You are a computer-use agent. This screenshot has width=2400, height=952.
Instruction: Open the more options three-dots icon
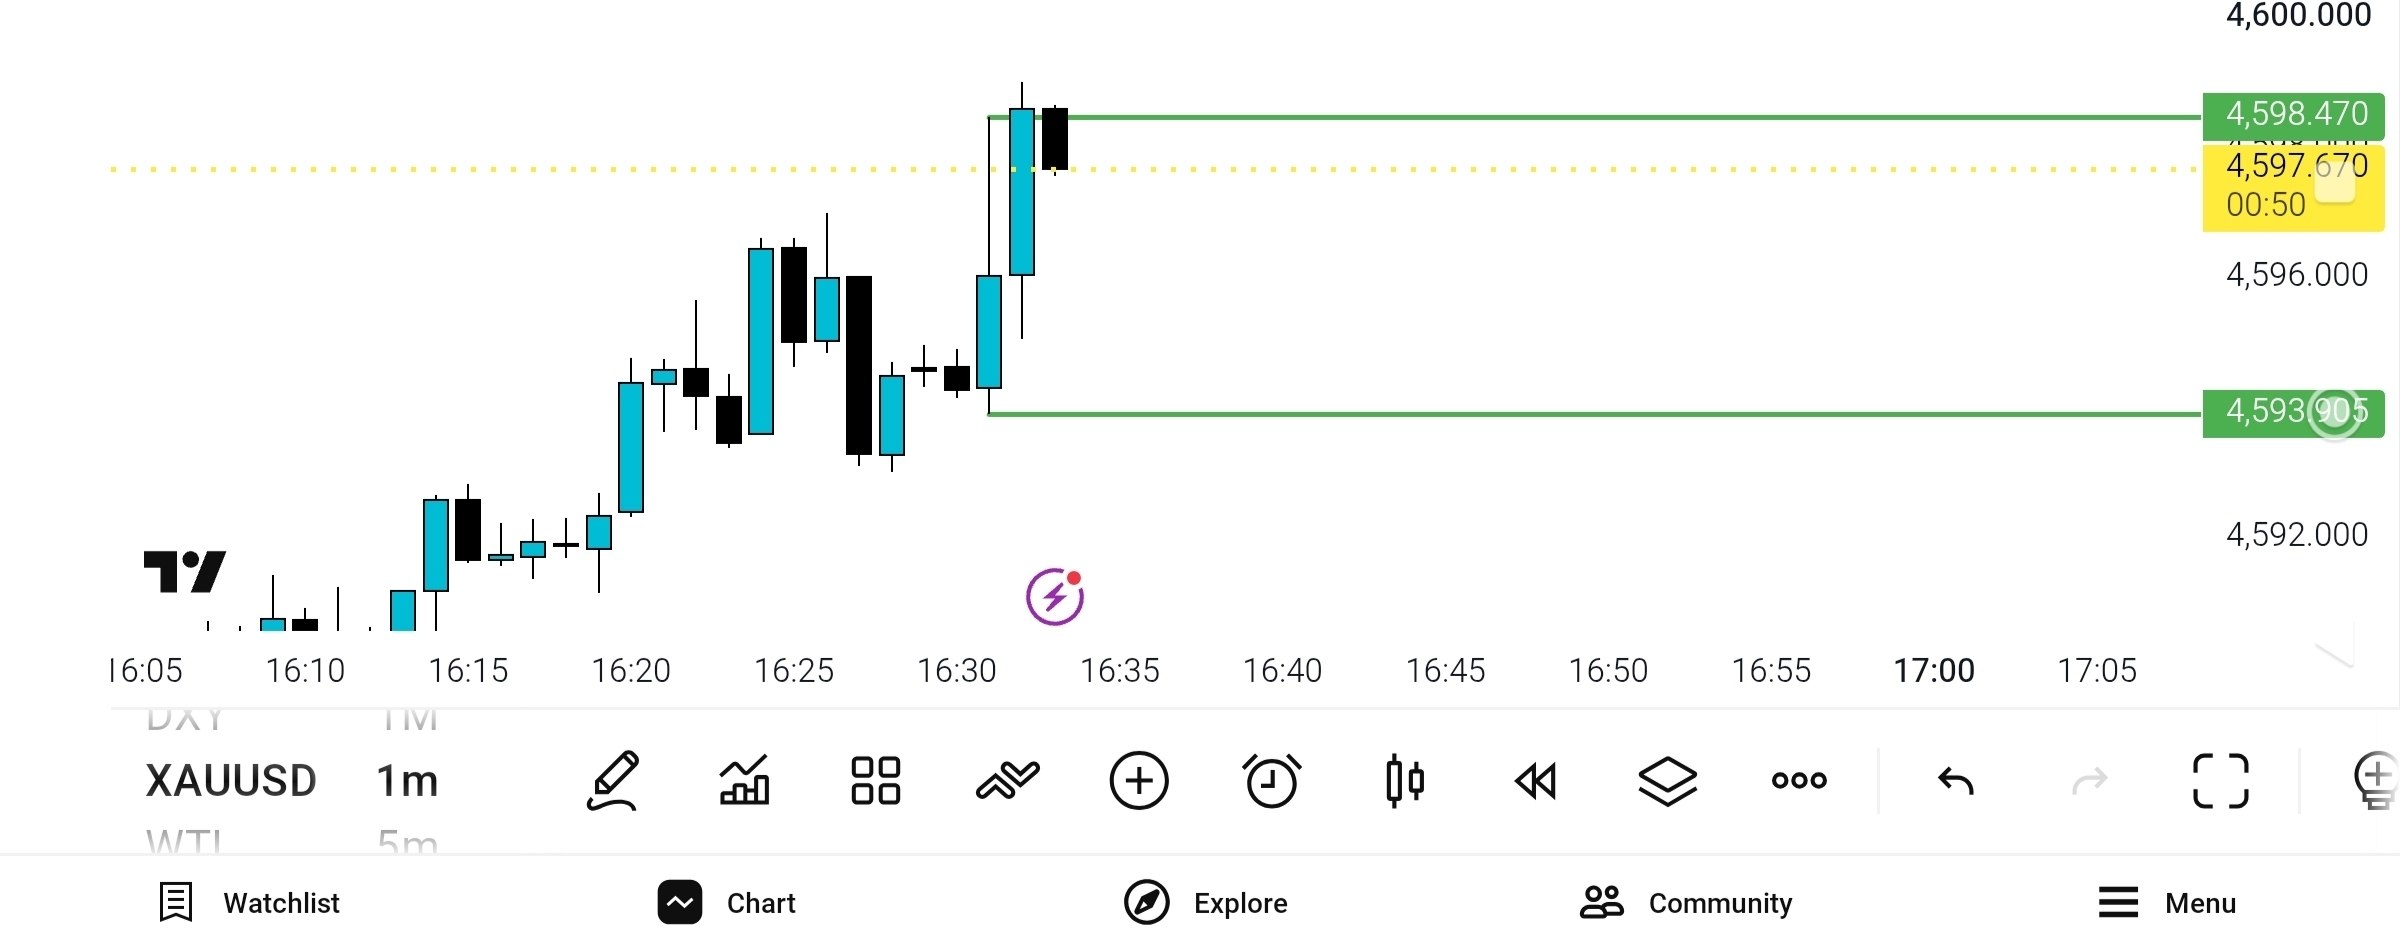pos(1799,781)
